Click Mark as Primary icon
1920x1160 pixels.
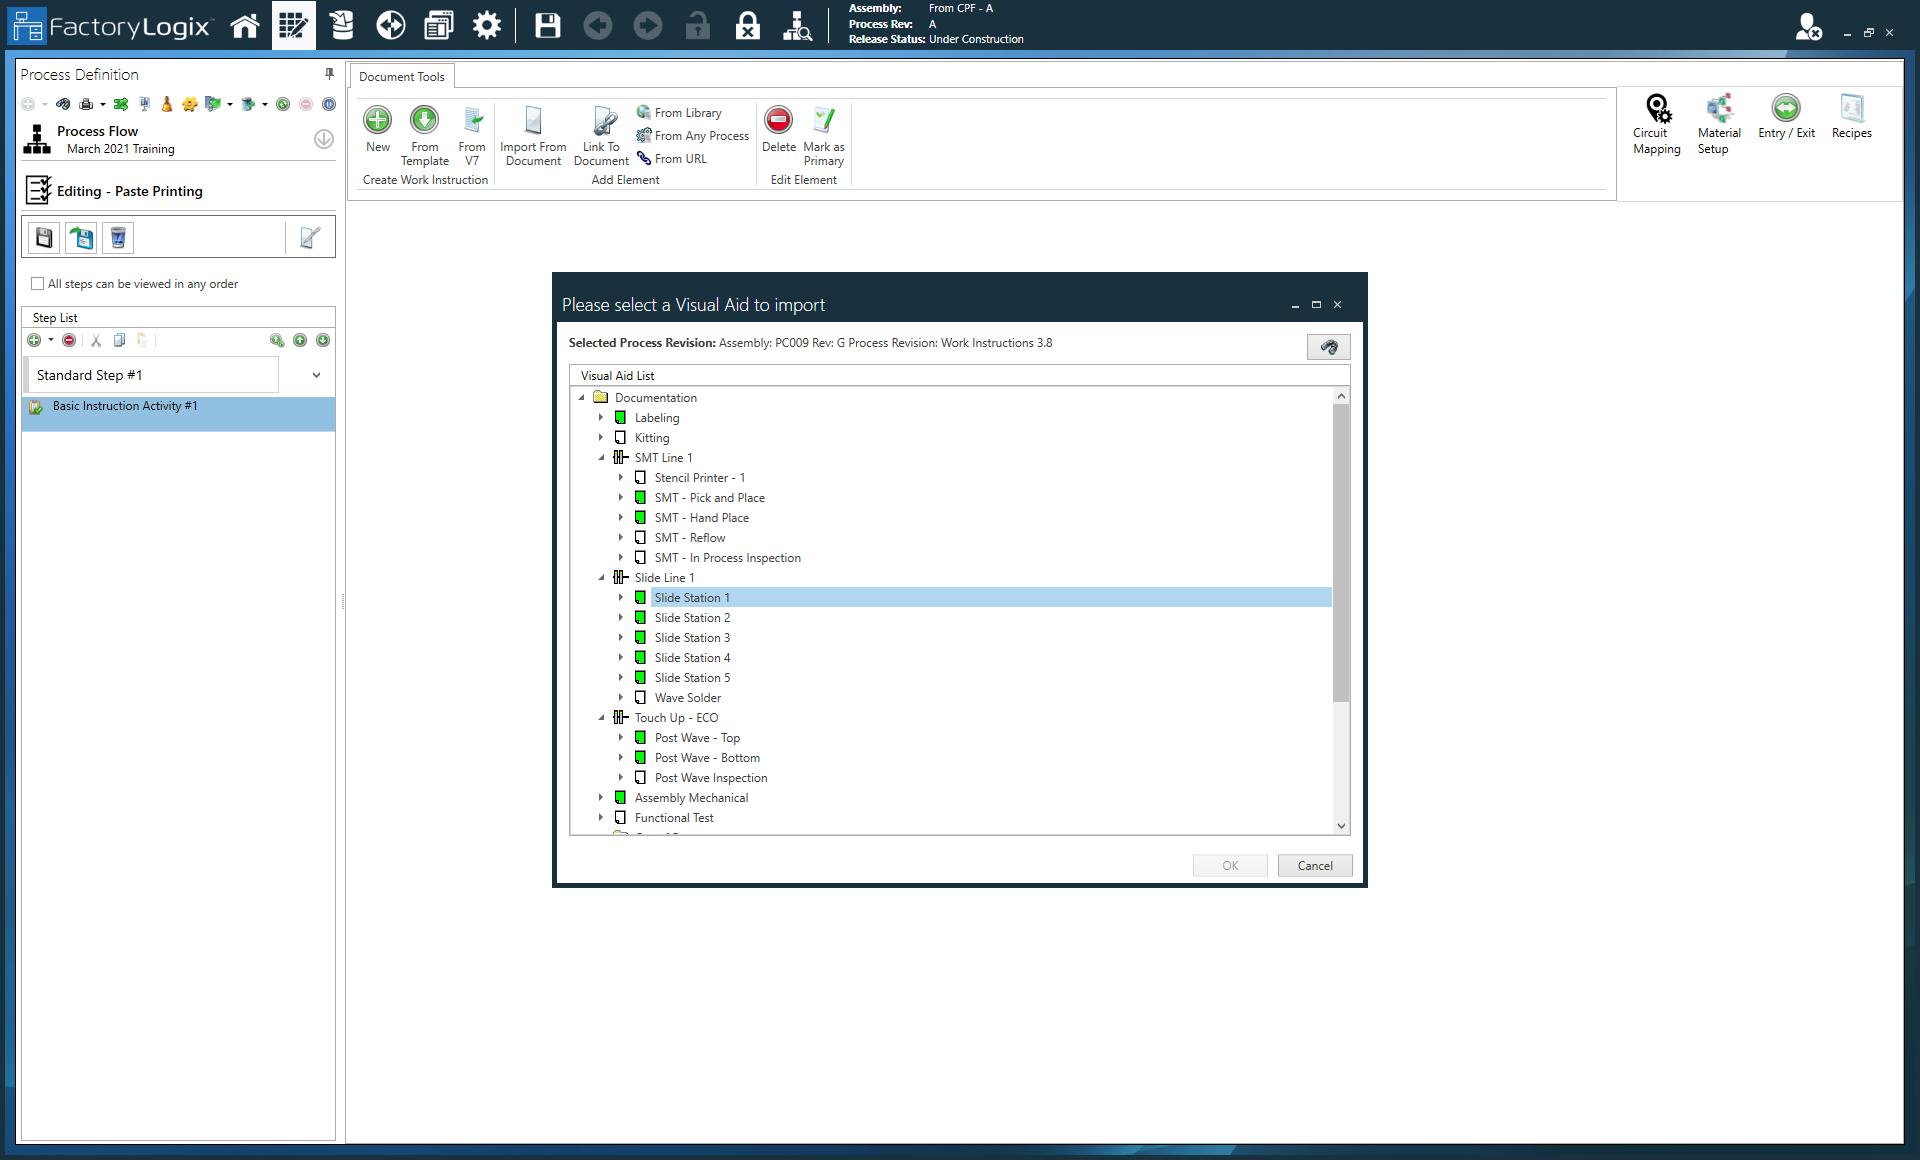click(x=823, y=121)
